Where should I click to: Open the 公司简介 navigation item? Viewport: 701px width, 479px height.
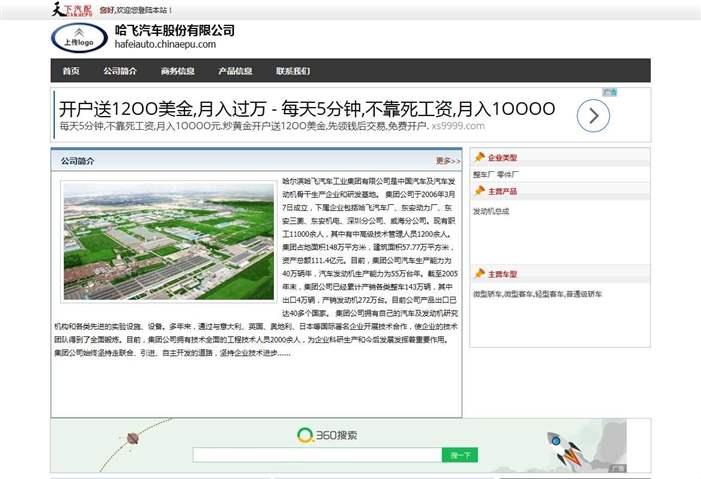(x=120, y=71)
